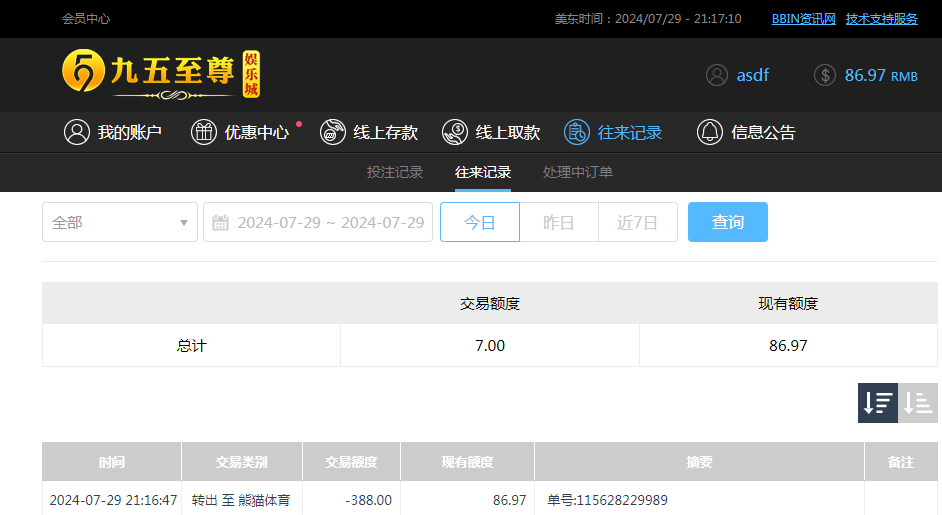Sort records in descending order icon
Screen dimensions: 942x515
[x=878, y=403]
